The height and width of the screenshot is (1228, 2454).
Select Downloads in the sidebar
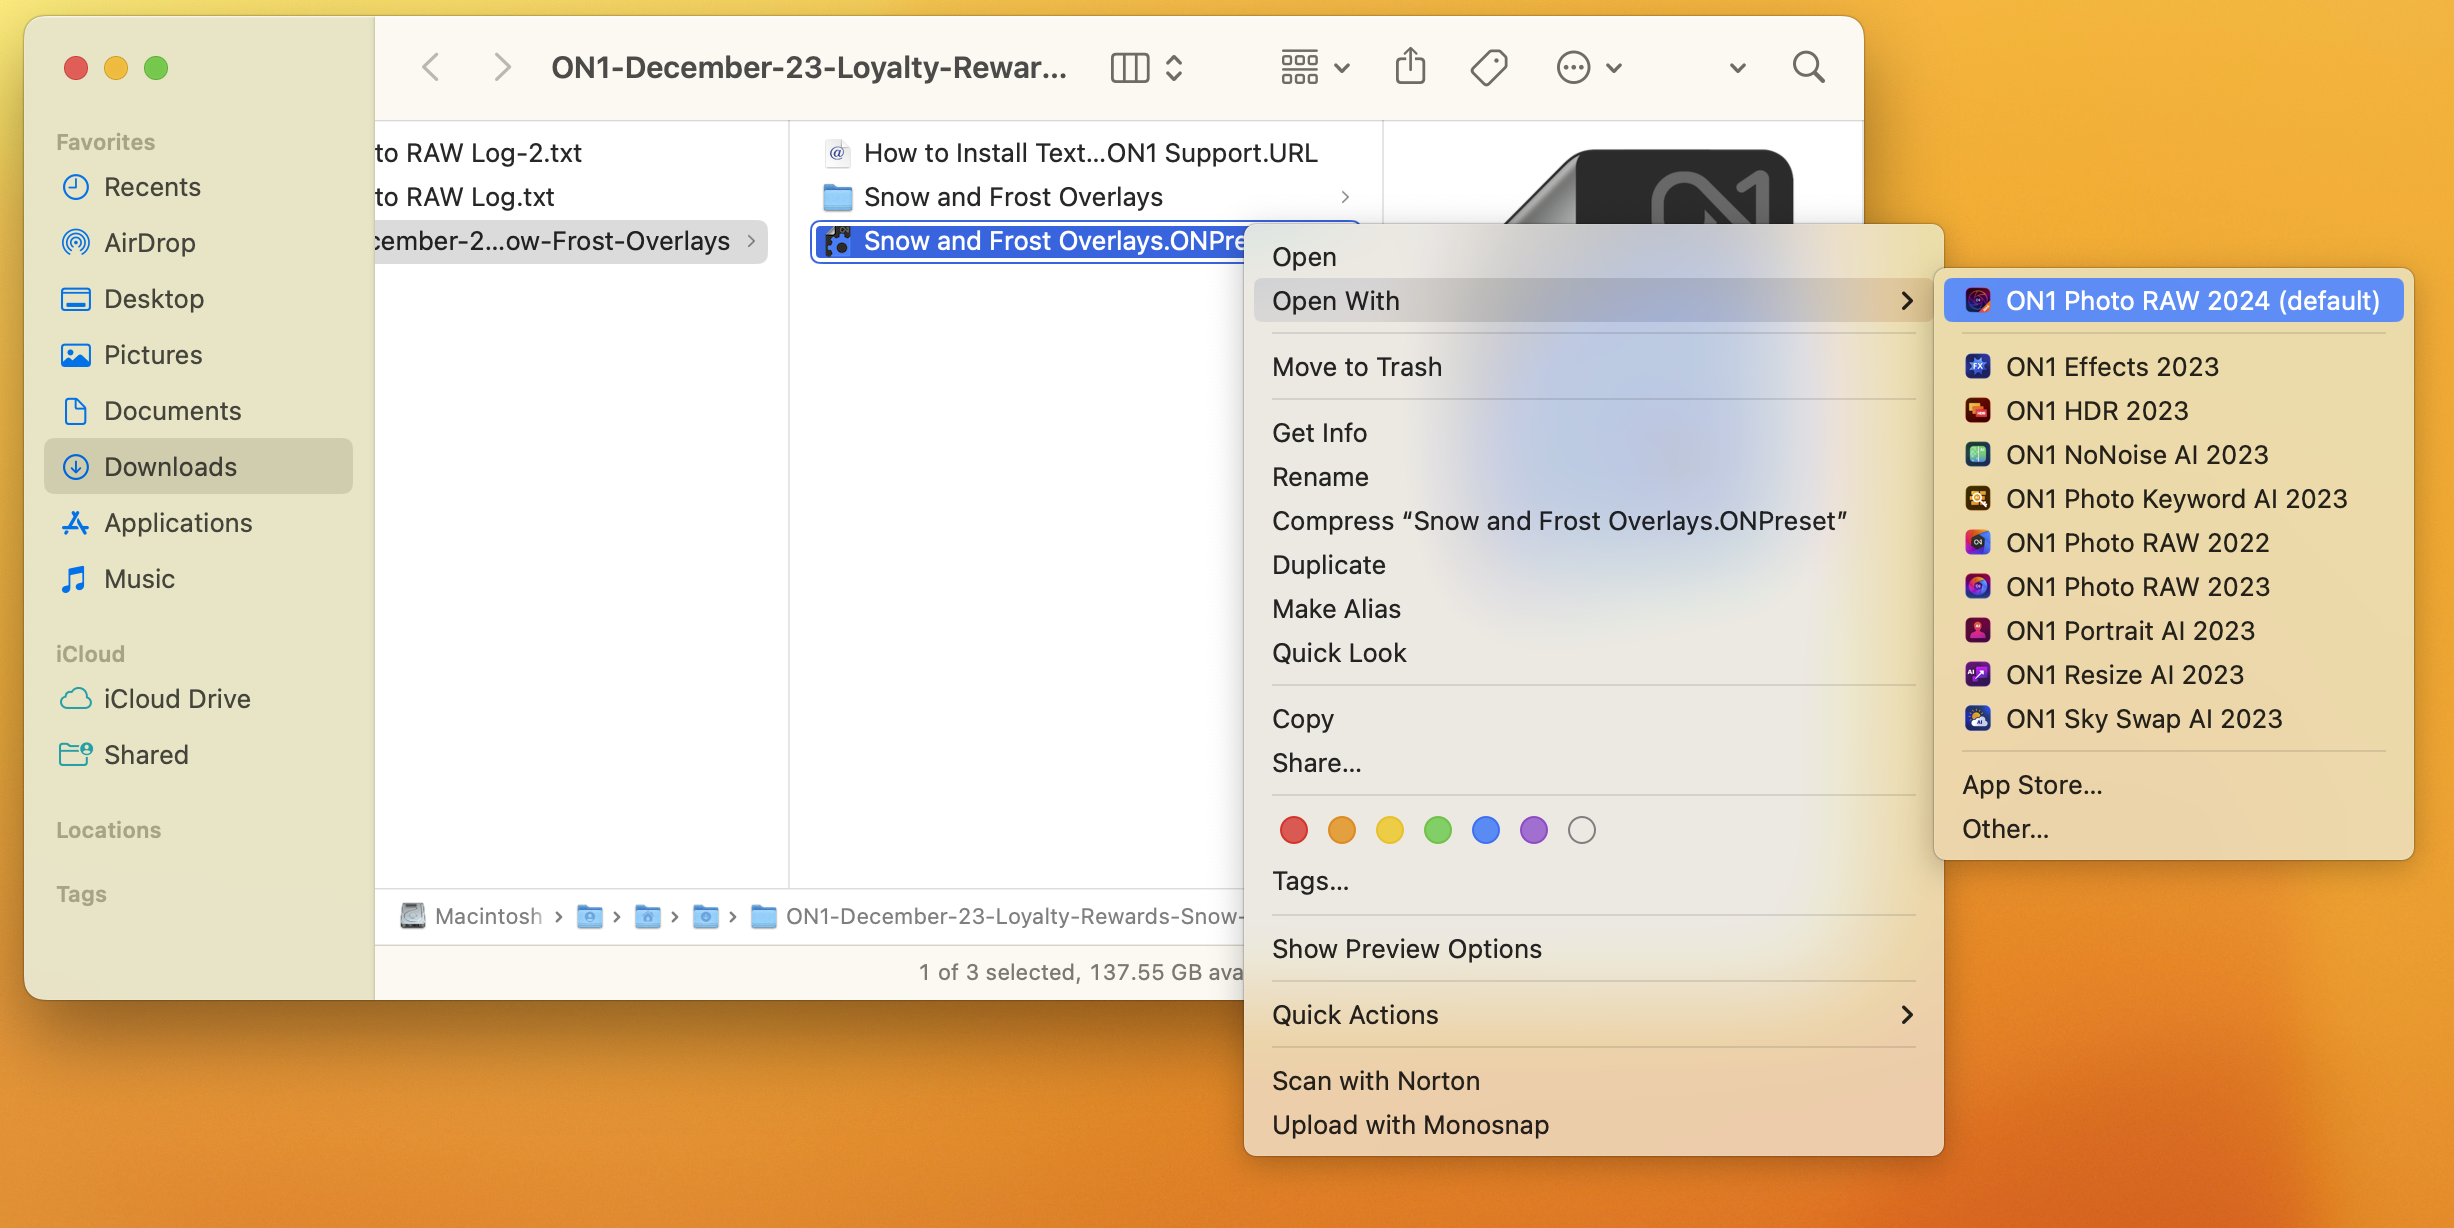pyautogui.click(x=198, y=467)
